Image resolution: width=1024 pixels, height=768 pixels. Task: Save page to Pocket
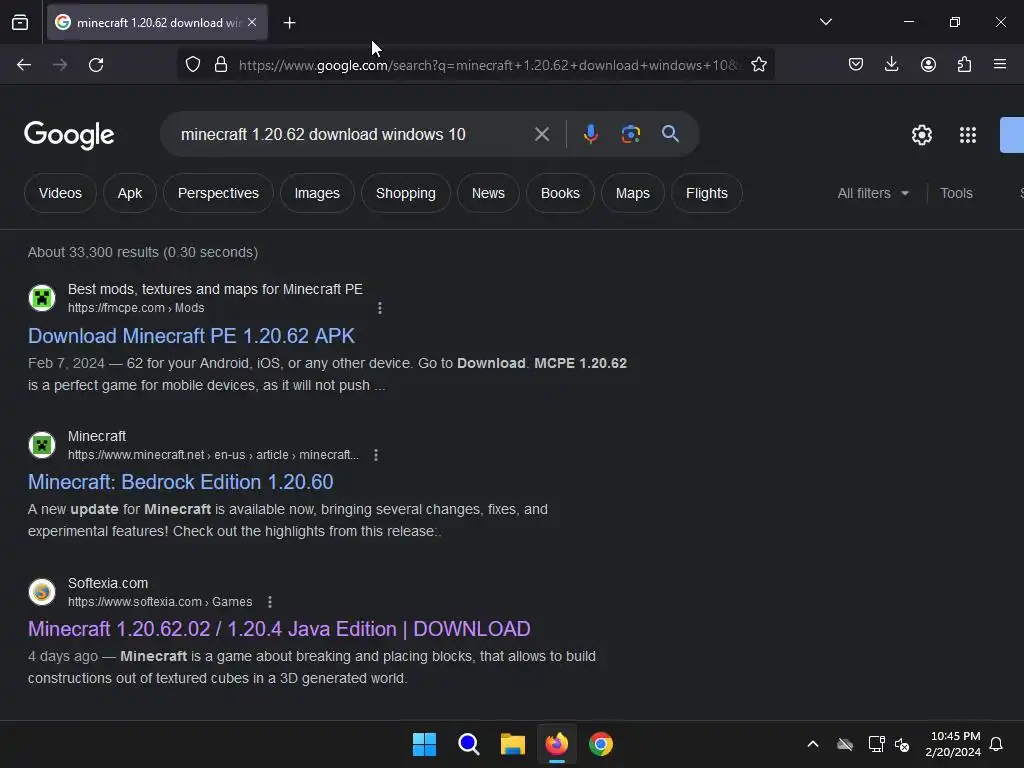(856, 65)
